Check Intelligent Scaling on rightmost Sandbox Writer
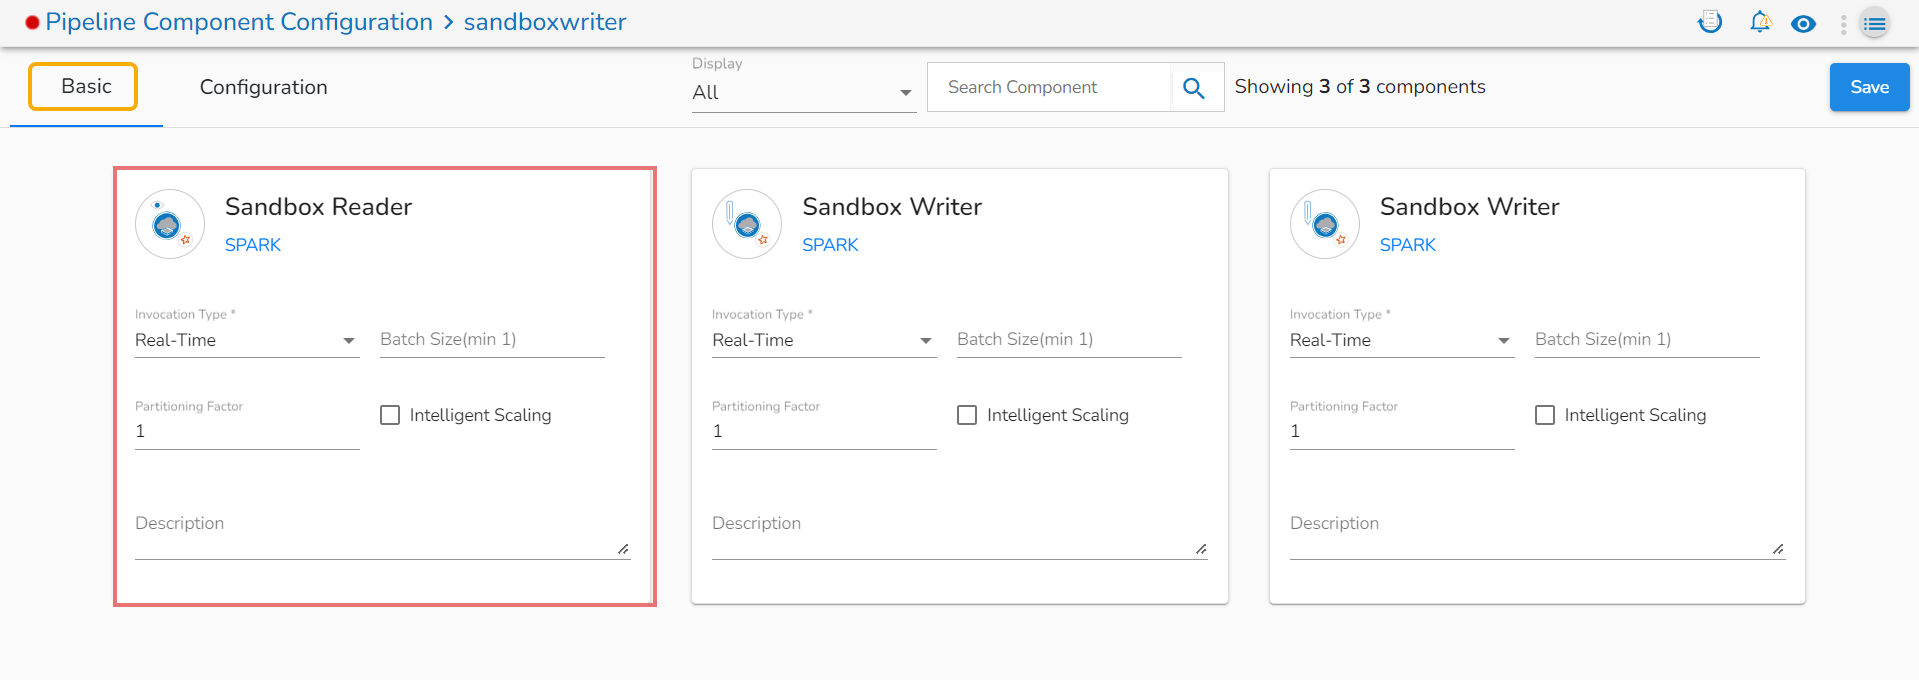This screenshot has width=1919, height=680. pos(1545,415)
